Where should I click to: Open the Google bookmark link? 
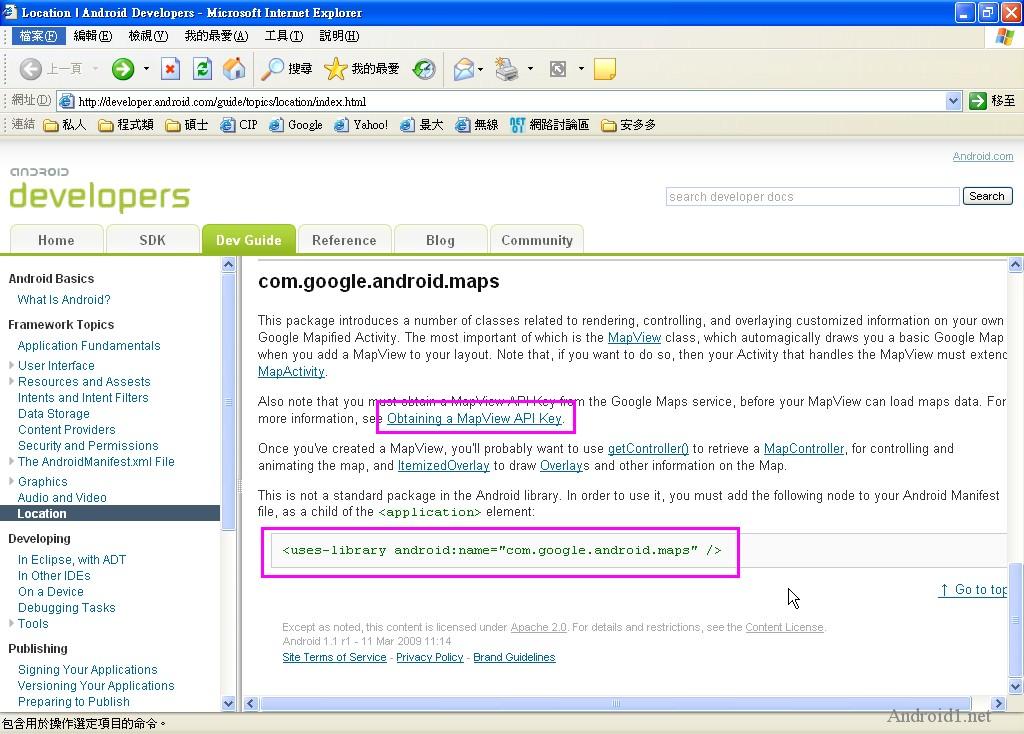click(296, 125)
